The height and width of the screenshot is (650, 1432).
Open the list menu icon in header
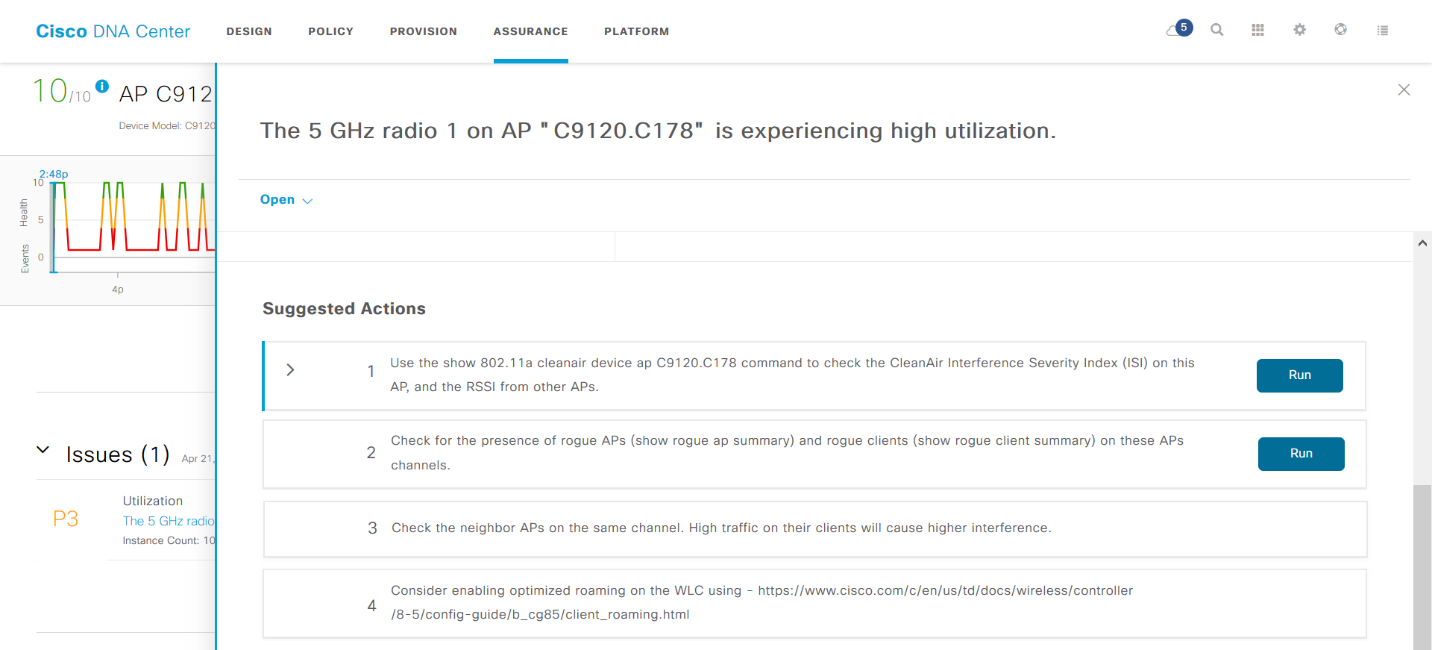(1382, 30)
